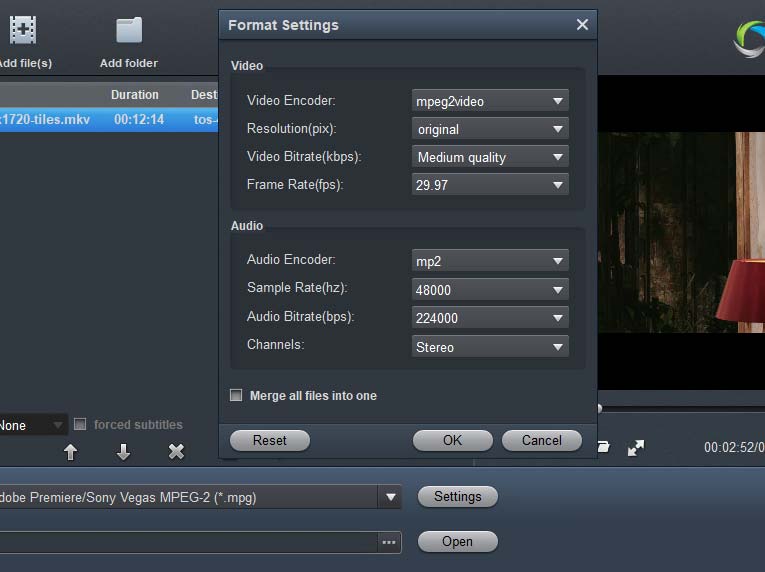Click the snapshot folder icon near preview

coord(604,447)
